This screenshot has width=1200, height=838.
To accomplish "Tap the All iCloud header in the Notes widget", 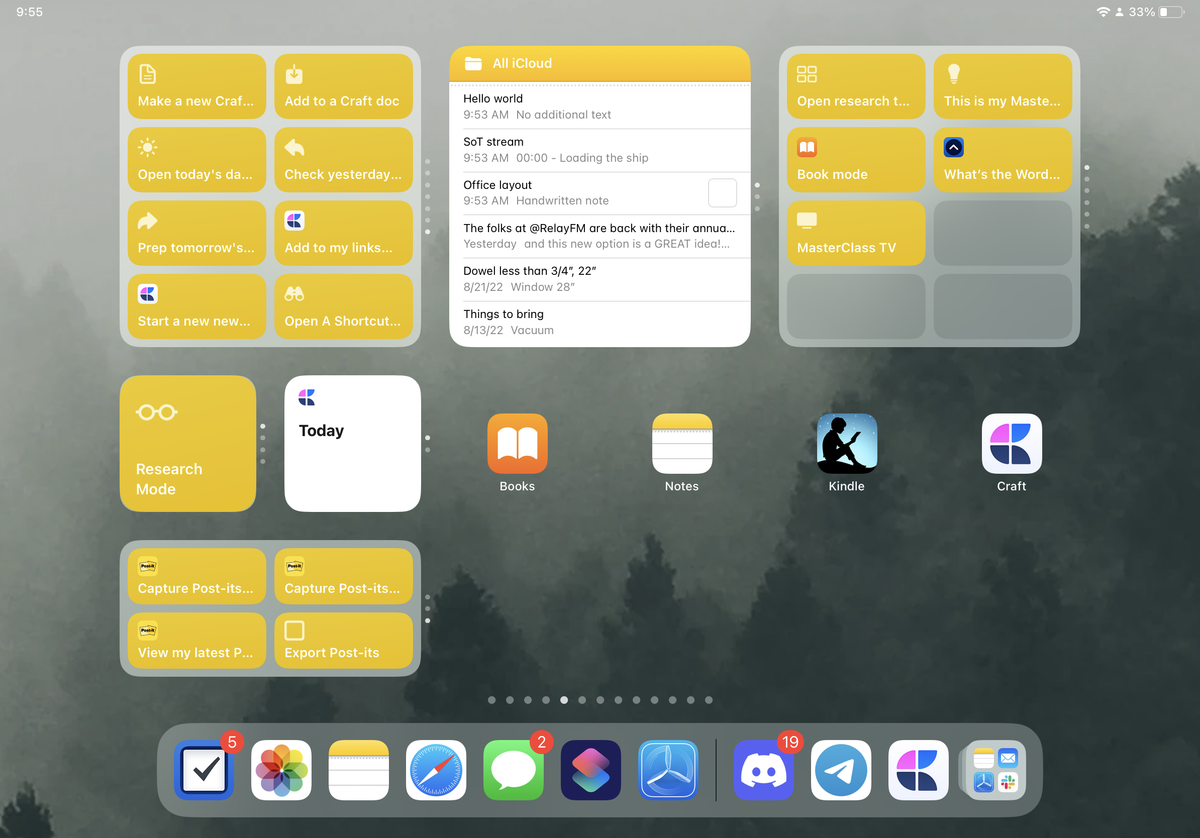I will pyautogui.click(x=600, y=63).
